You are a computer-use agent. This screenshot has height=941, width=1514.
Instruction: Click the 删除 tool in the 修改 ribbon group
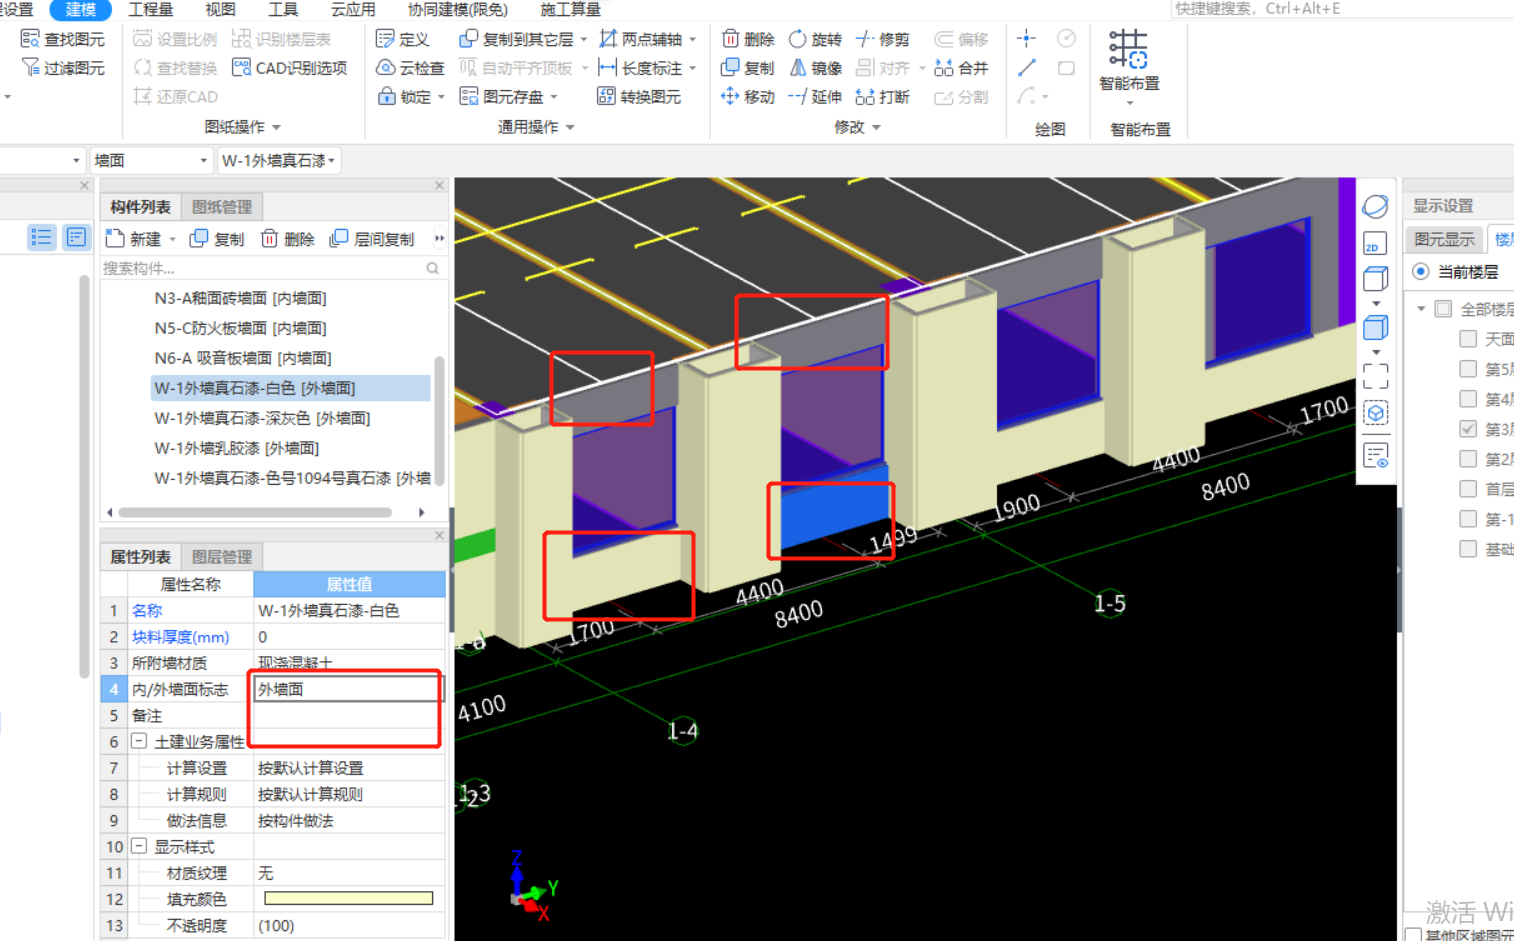coord(748,39)
